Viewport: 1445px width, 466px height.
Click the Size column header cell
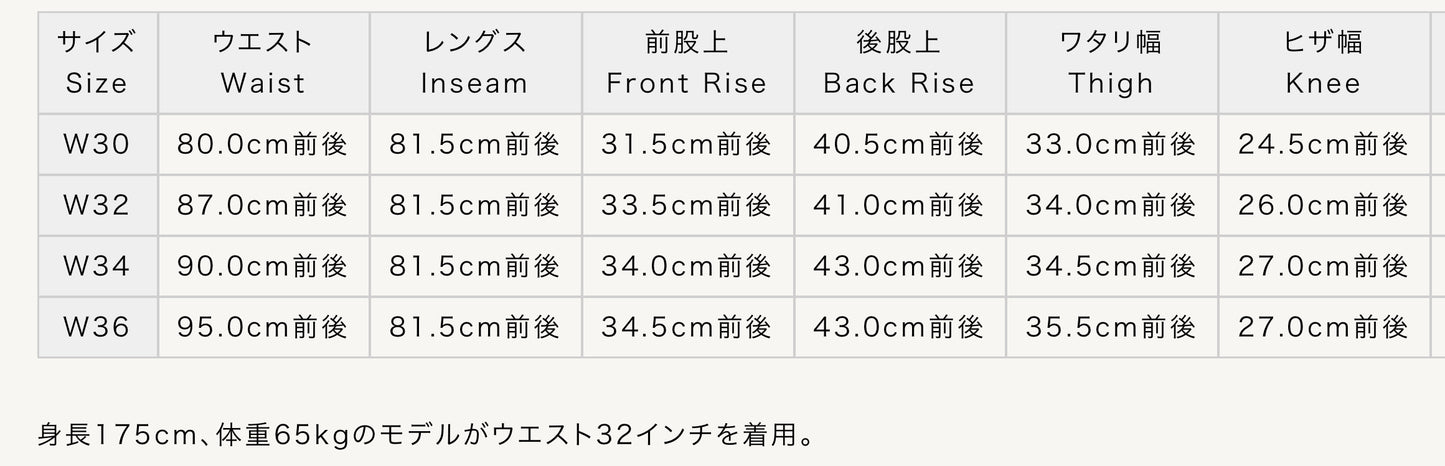point(97,63)
